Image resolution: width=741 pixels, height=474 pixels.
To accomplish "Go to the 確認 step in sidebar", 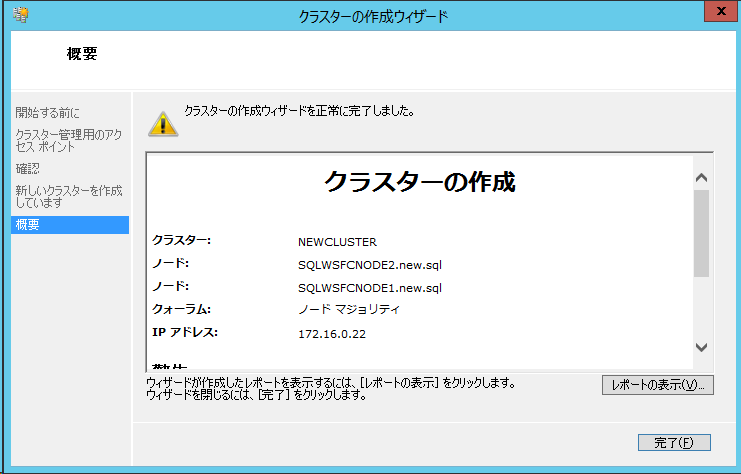I will (x=28, y=168).
